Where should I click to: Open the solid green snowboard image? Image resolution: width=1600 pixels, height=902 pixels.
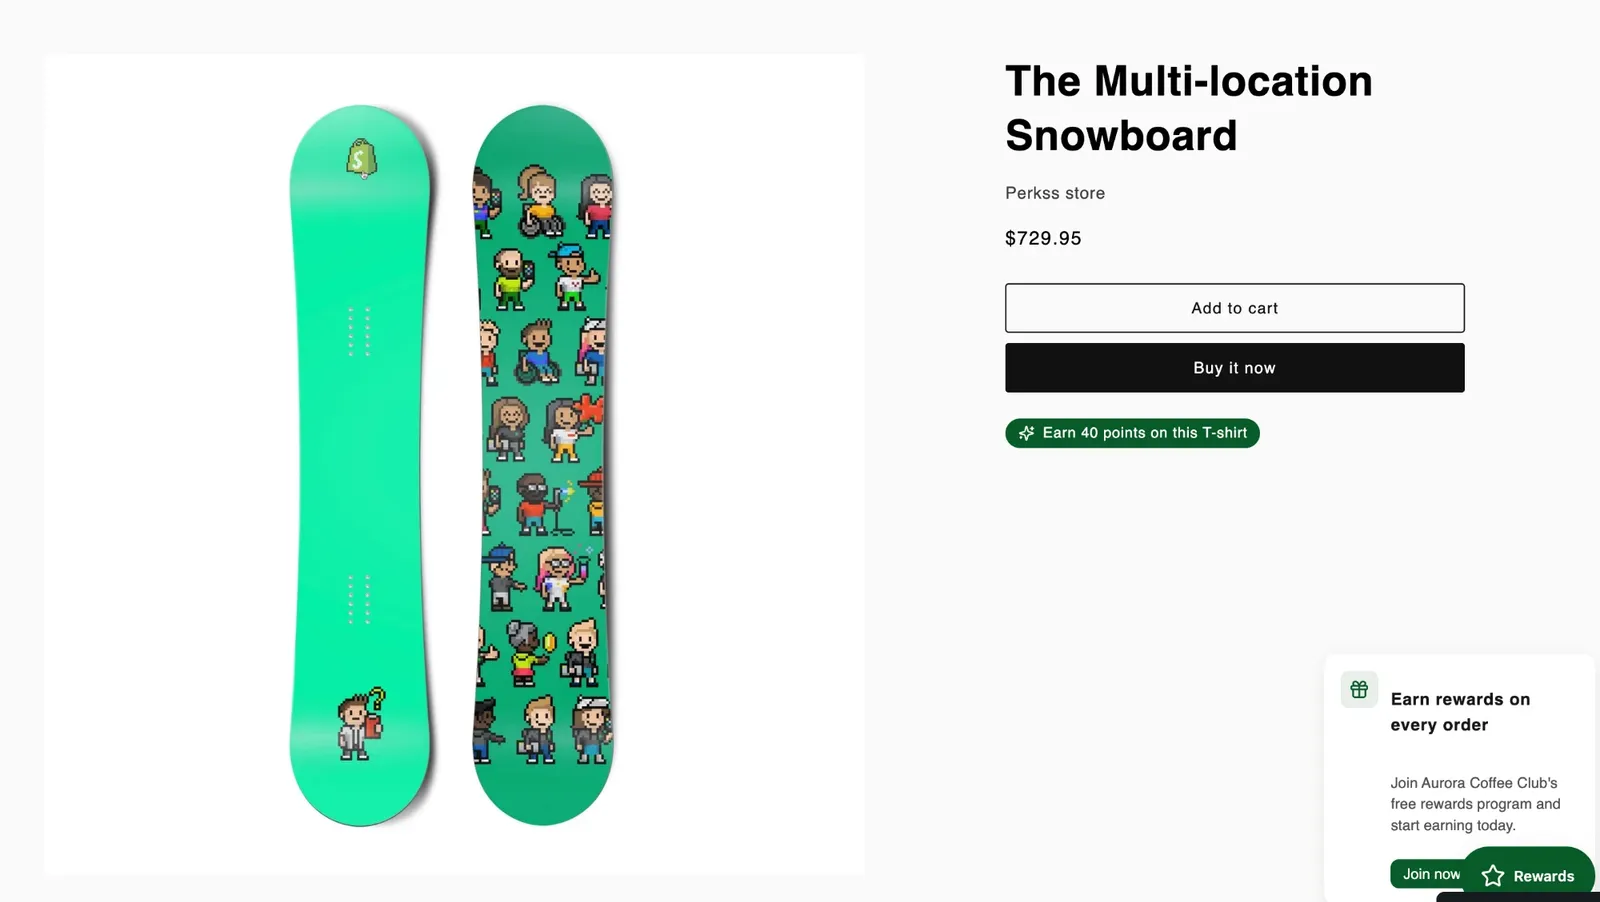(x=361, y=465)
